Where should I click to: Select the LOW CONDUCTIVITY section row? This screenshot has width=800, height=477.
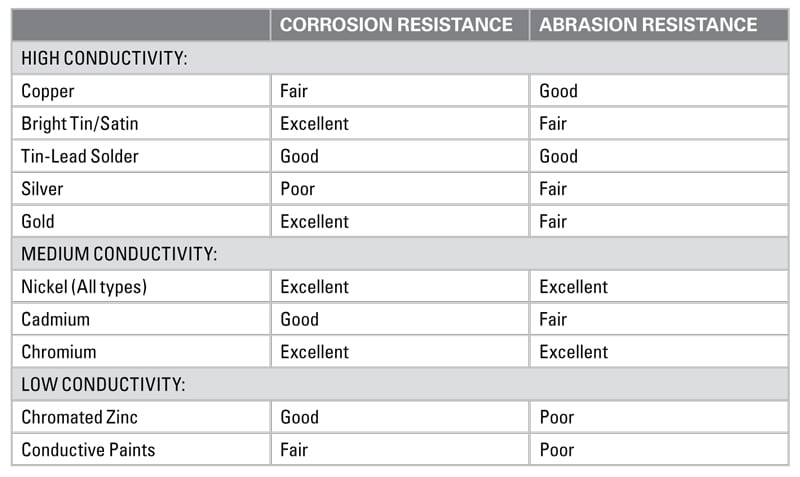[x=400, y=384]
